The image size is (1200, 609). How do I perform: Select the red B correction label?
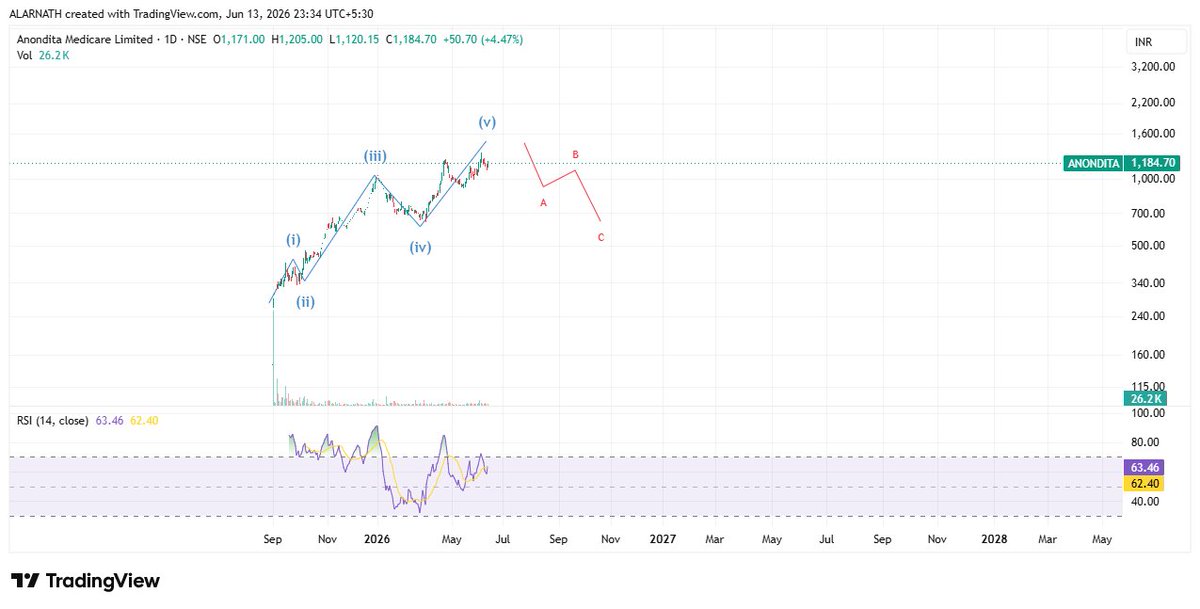[575, 154]
